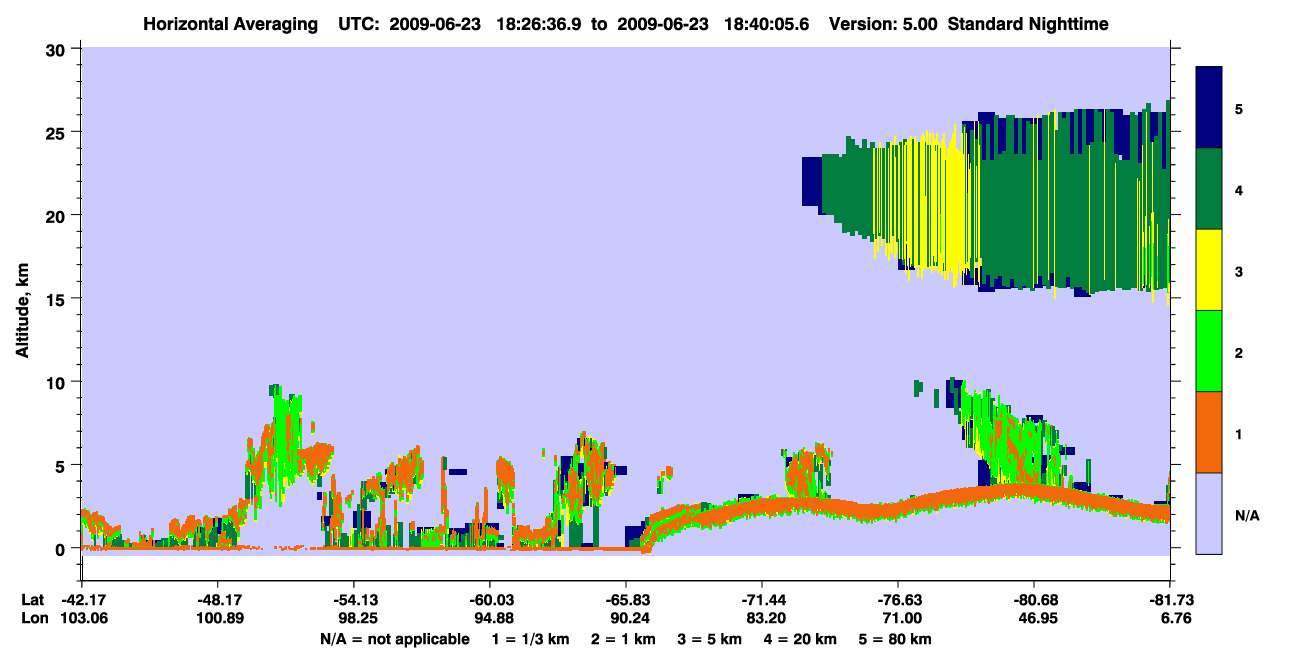Click the y-axis tick label 30
Viewport: 1300px width, 667px height.
(57, 48)
